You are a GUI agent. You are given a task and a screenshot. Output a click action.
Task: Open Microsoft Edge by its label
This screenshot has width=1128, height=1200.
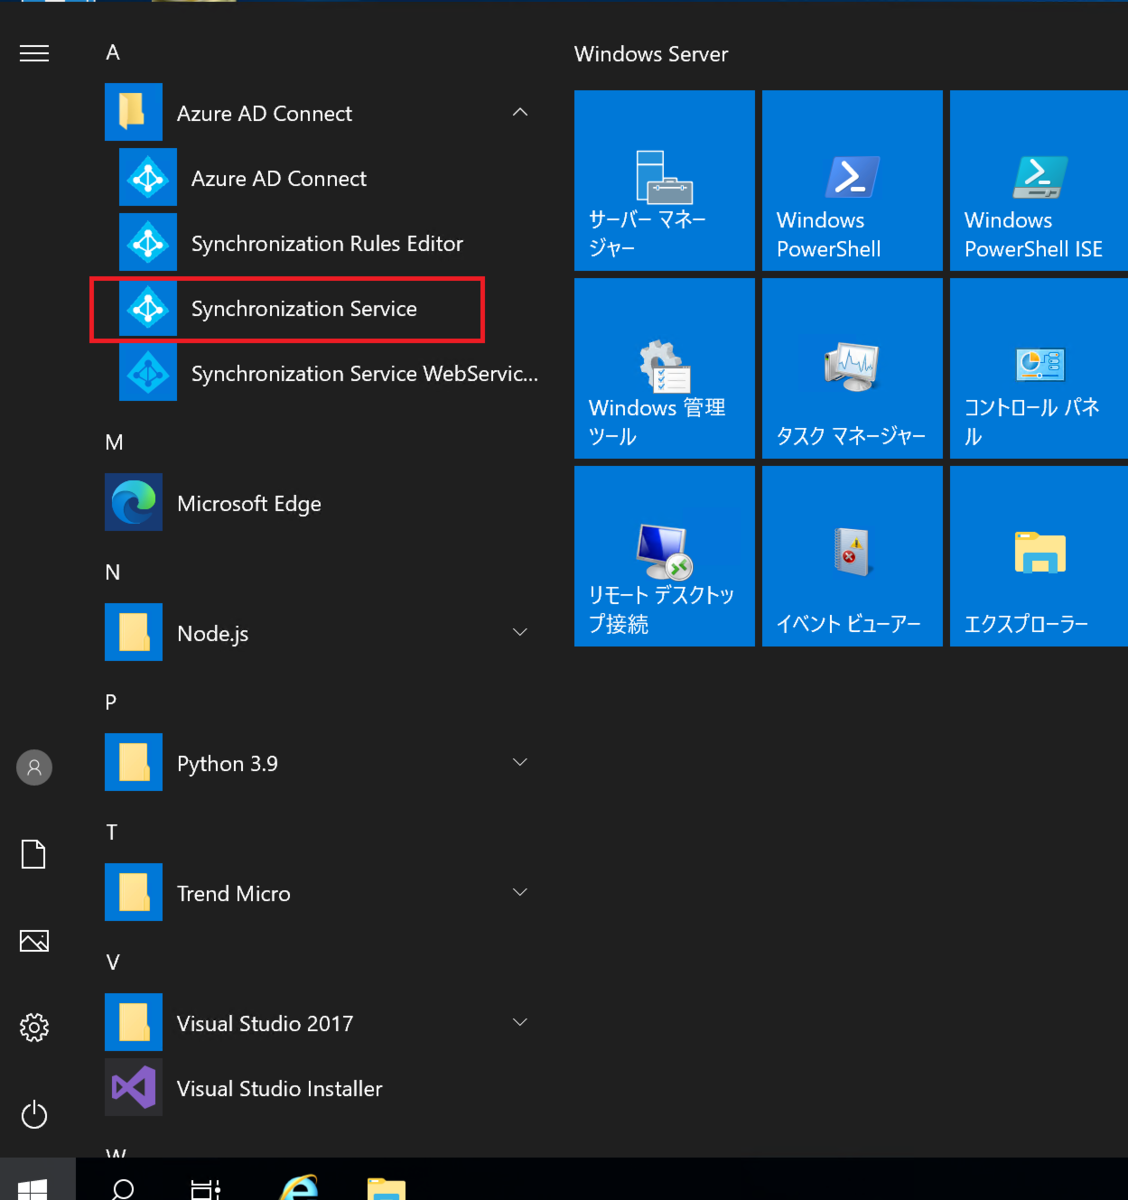coord(249,504)
